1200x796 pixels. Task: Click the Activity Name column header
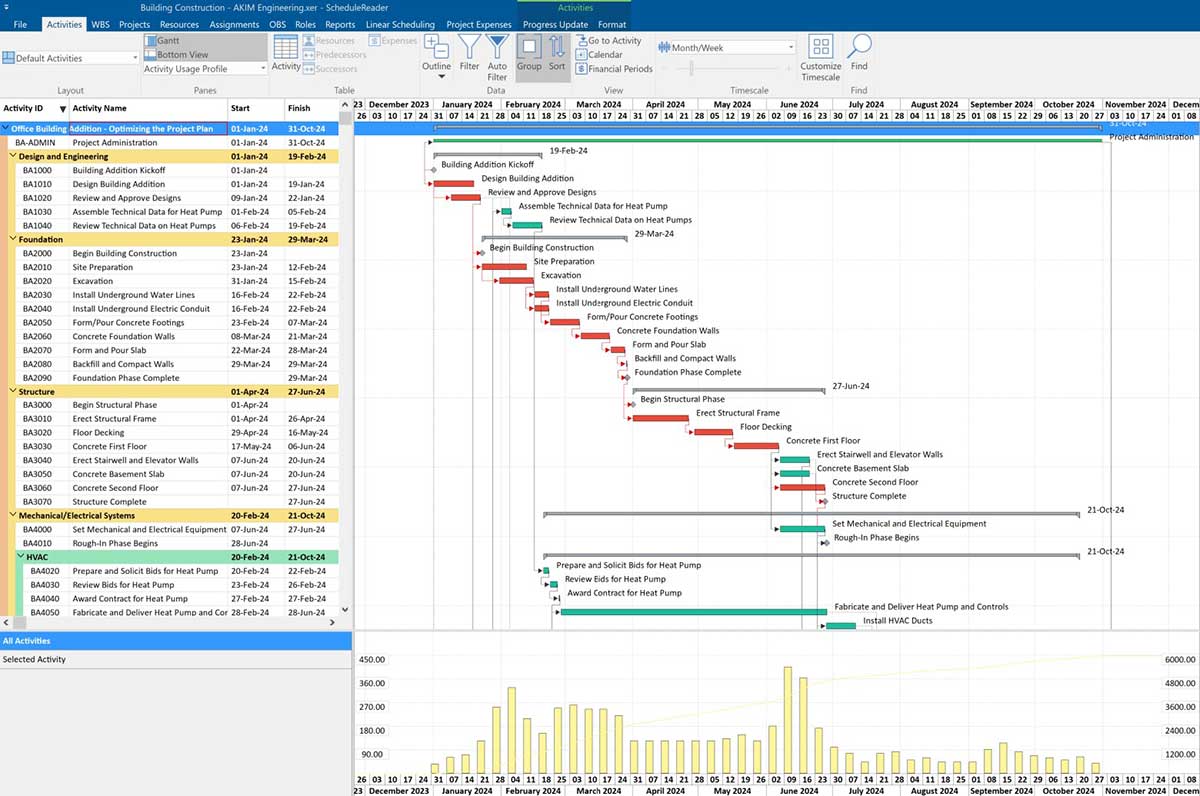click(148, 108)
